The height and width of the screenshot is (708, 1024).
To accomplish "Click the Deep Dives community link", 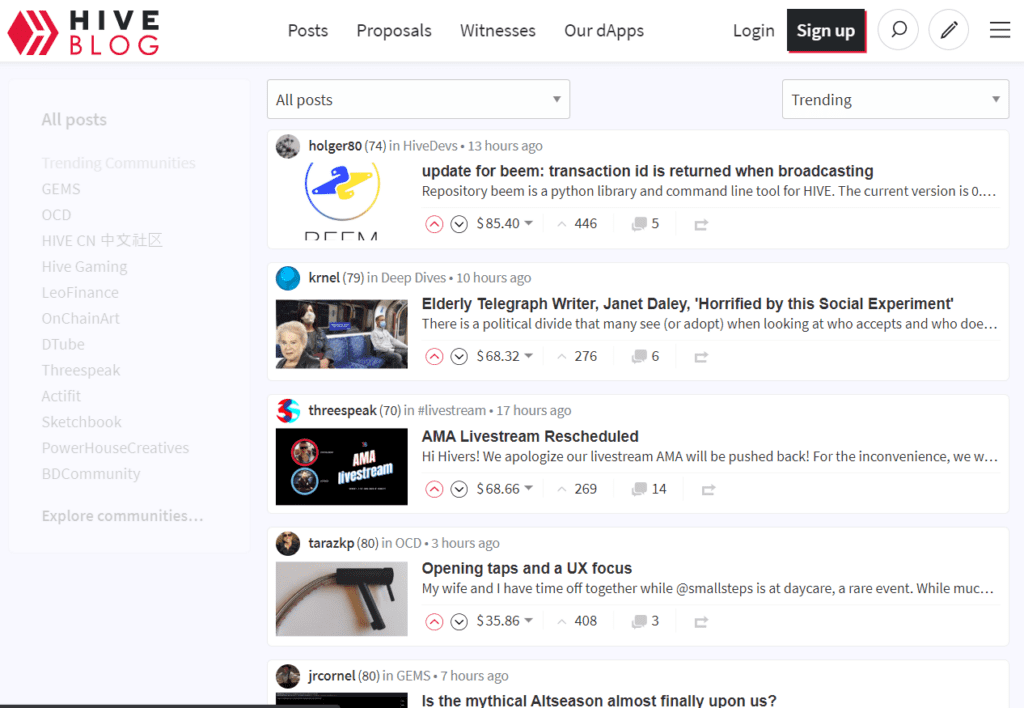I will pos(413,278).
